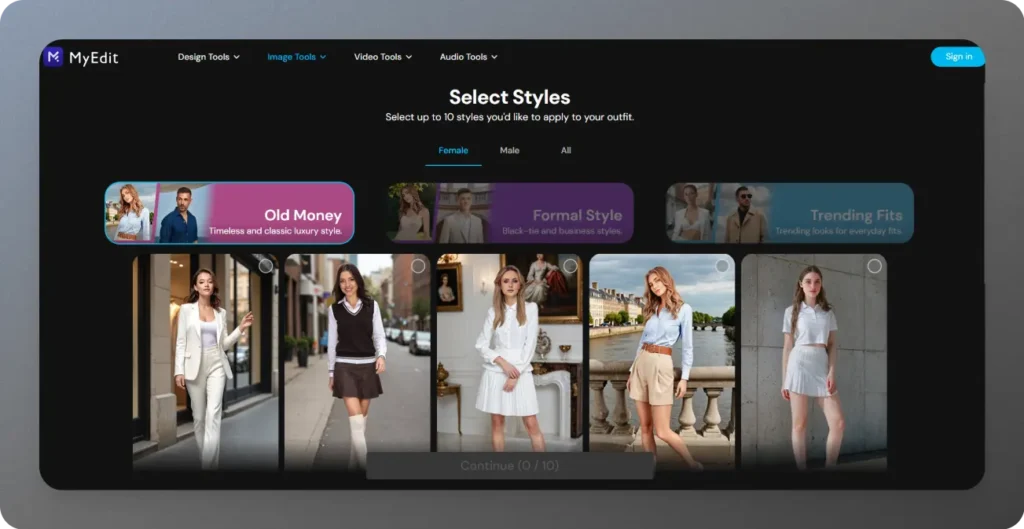Viewport: 1024px width, 529px height.
Task: Choose the Trending Fits category
Action: [790, 213]
